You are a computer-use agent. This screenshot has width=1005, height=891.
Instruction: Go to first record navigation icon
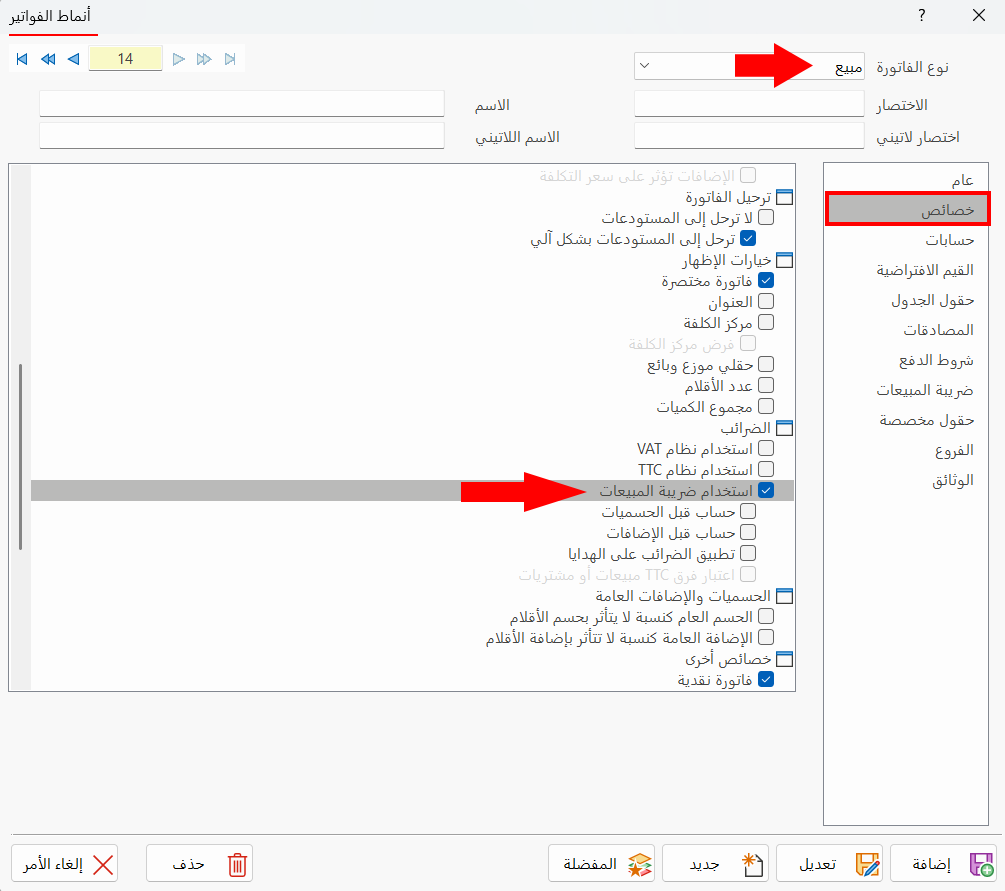click(22, 59)
